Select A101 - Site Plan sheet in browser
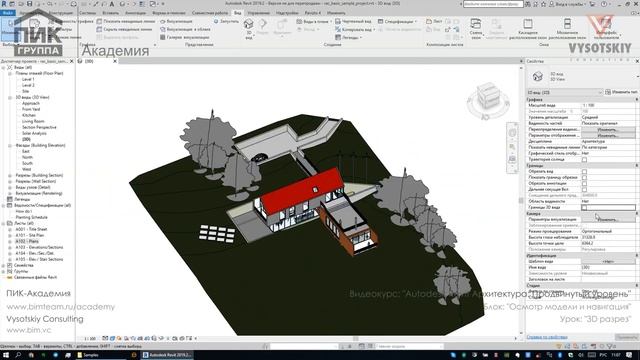This screenshot has height=360, width=640. click(x=29, y=236)
